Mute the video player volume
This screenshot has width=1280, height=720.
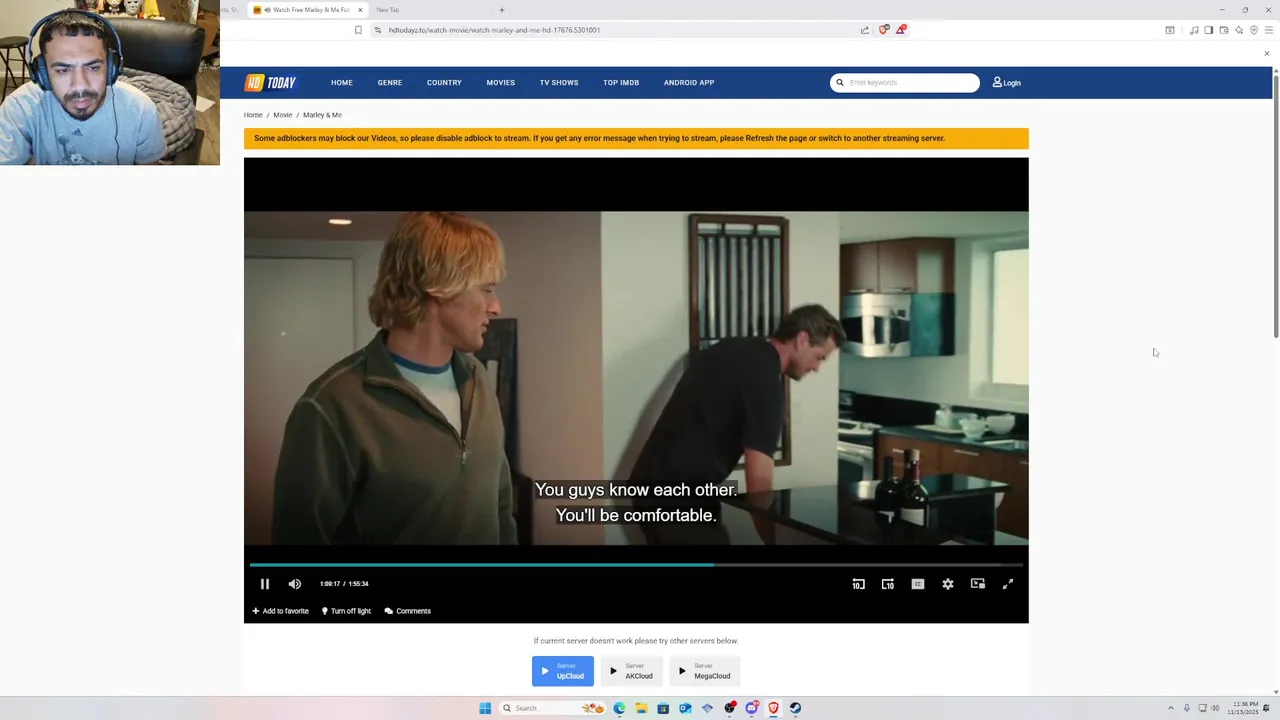click(295, 584)
